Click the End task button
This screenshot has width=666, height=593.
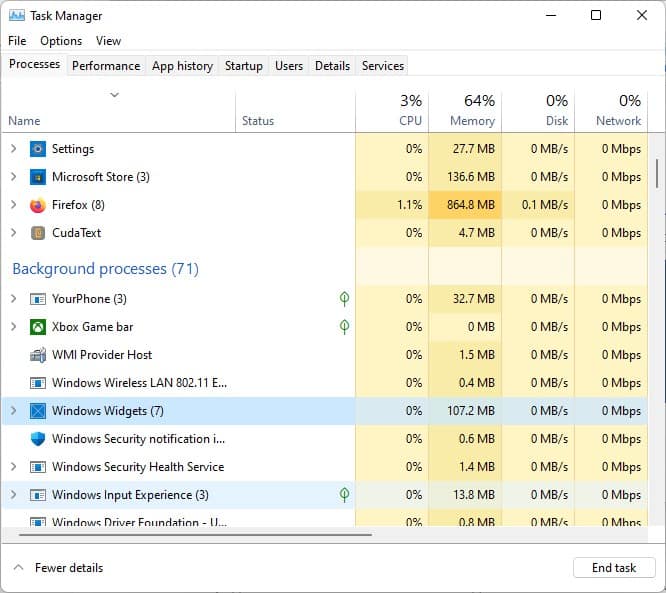[614, 568]
